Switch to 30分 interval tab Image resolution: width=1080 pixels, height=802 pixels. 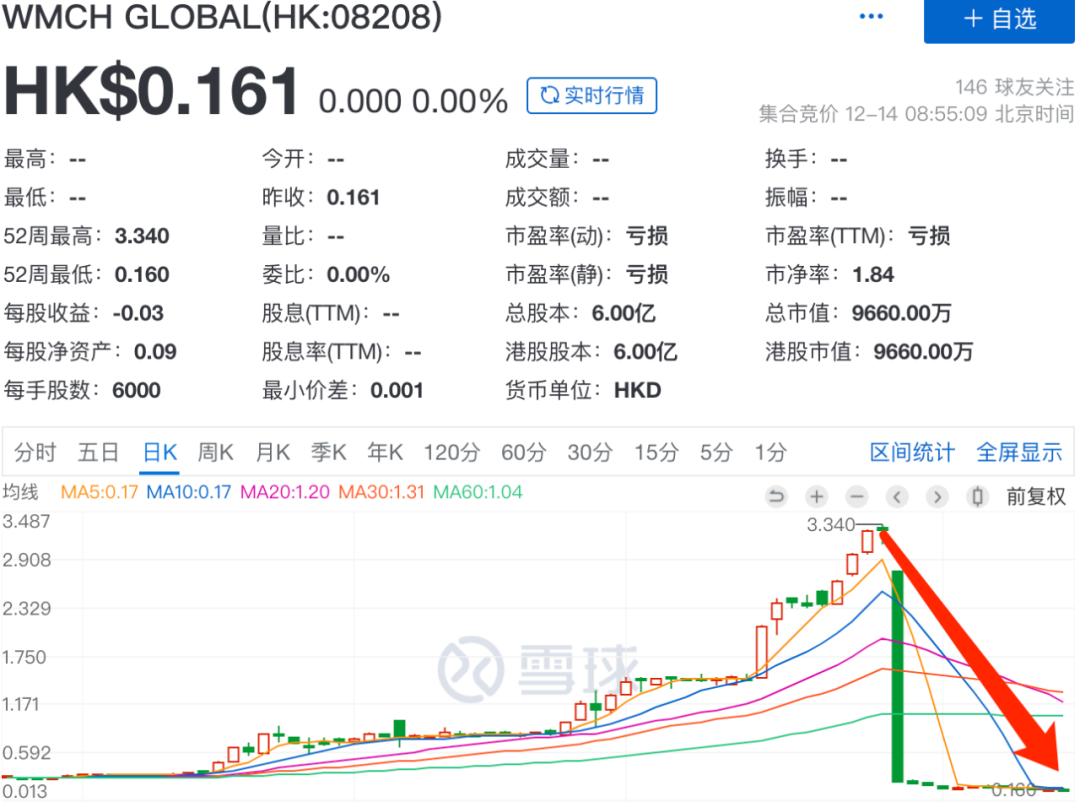(590, 453)
